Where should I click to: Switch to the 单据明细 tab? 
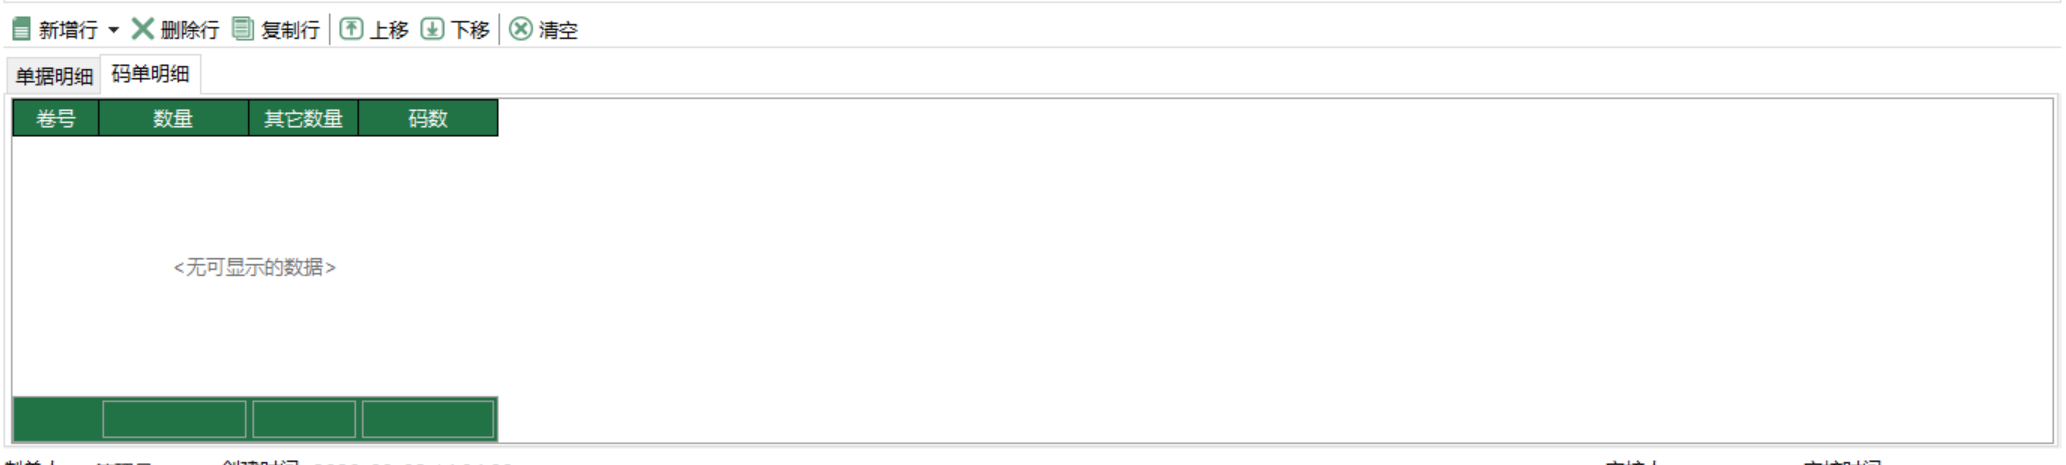click(x=54, y=76)
